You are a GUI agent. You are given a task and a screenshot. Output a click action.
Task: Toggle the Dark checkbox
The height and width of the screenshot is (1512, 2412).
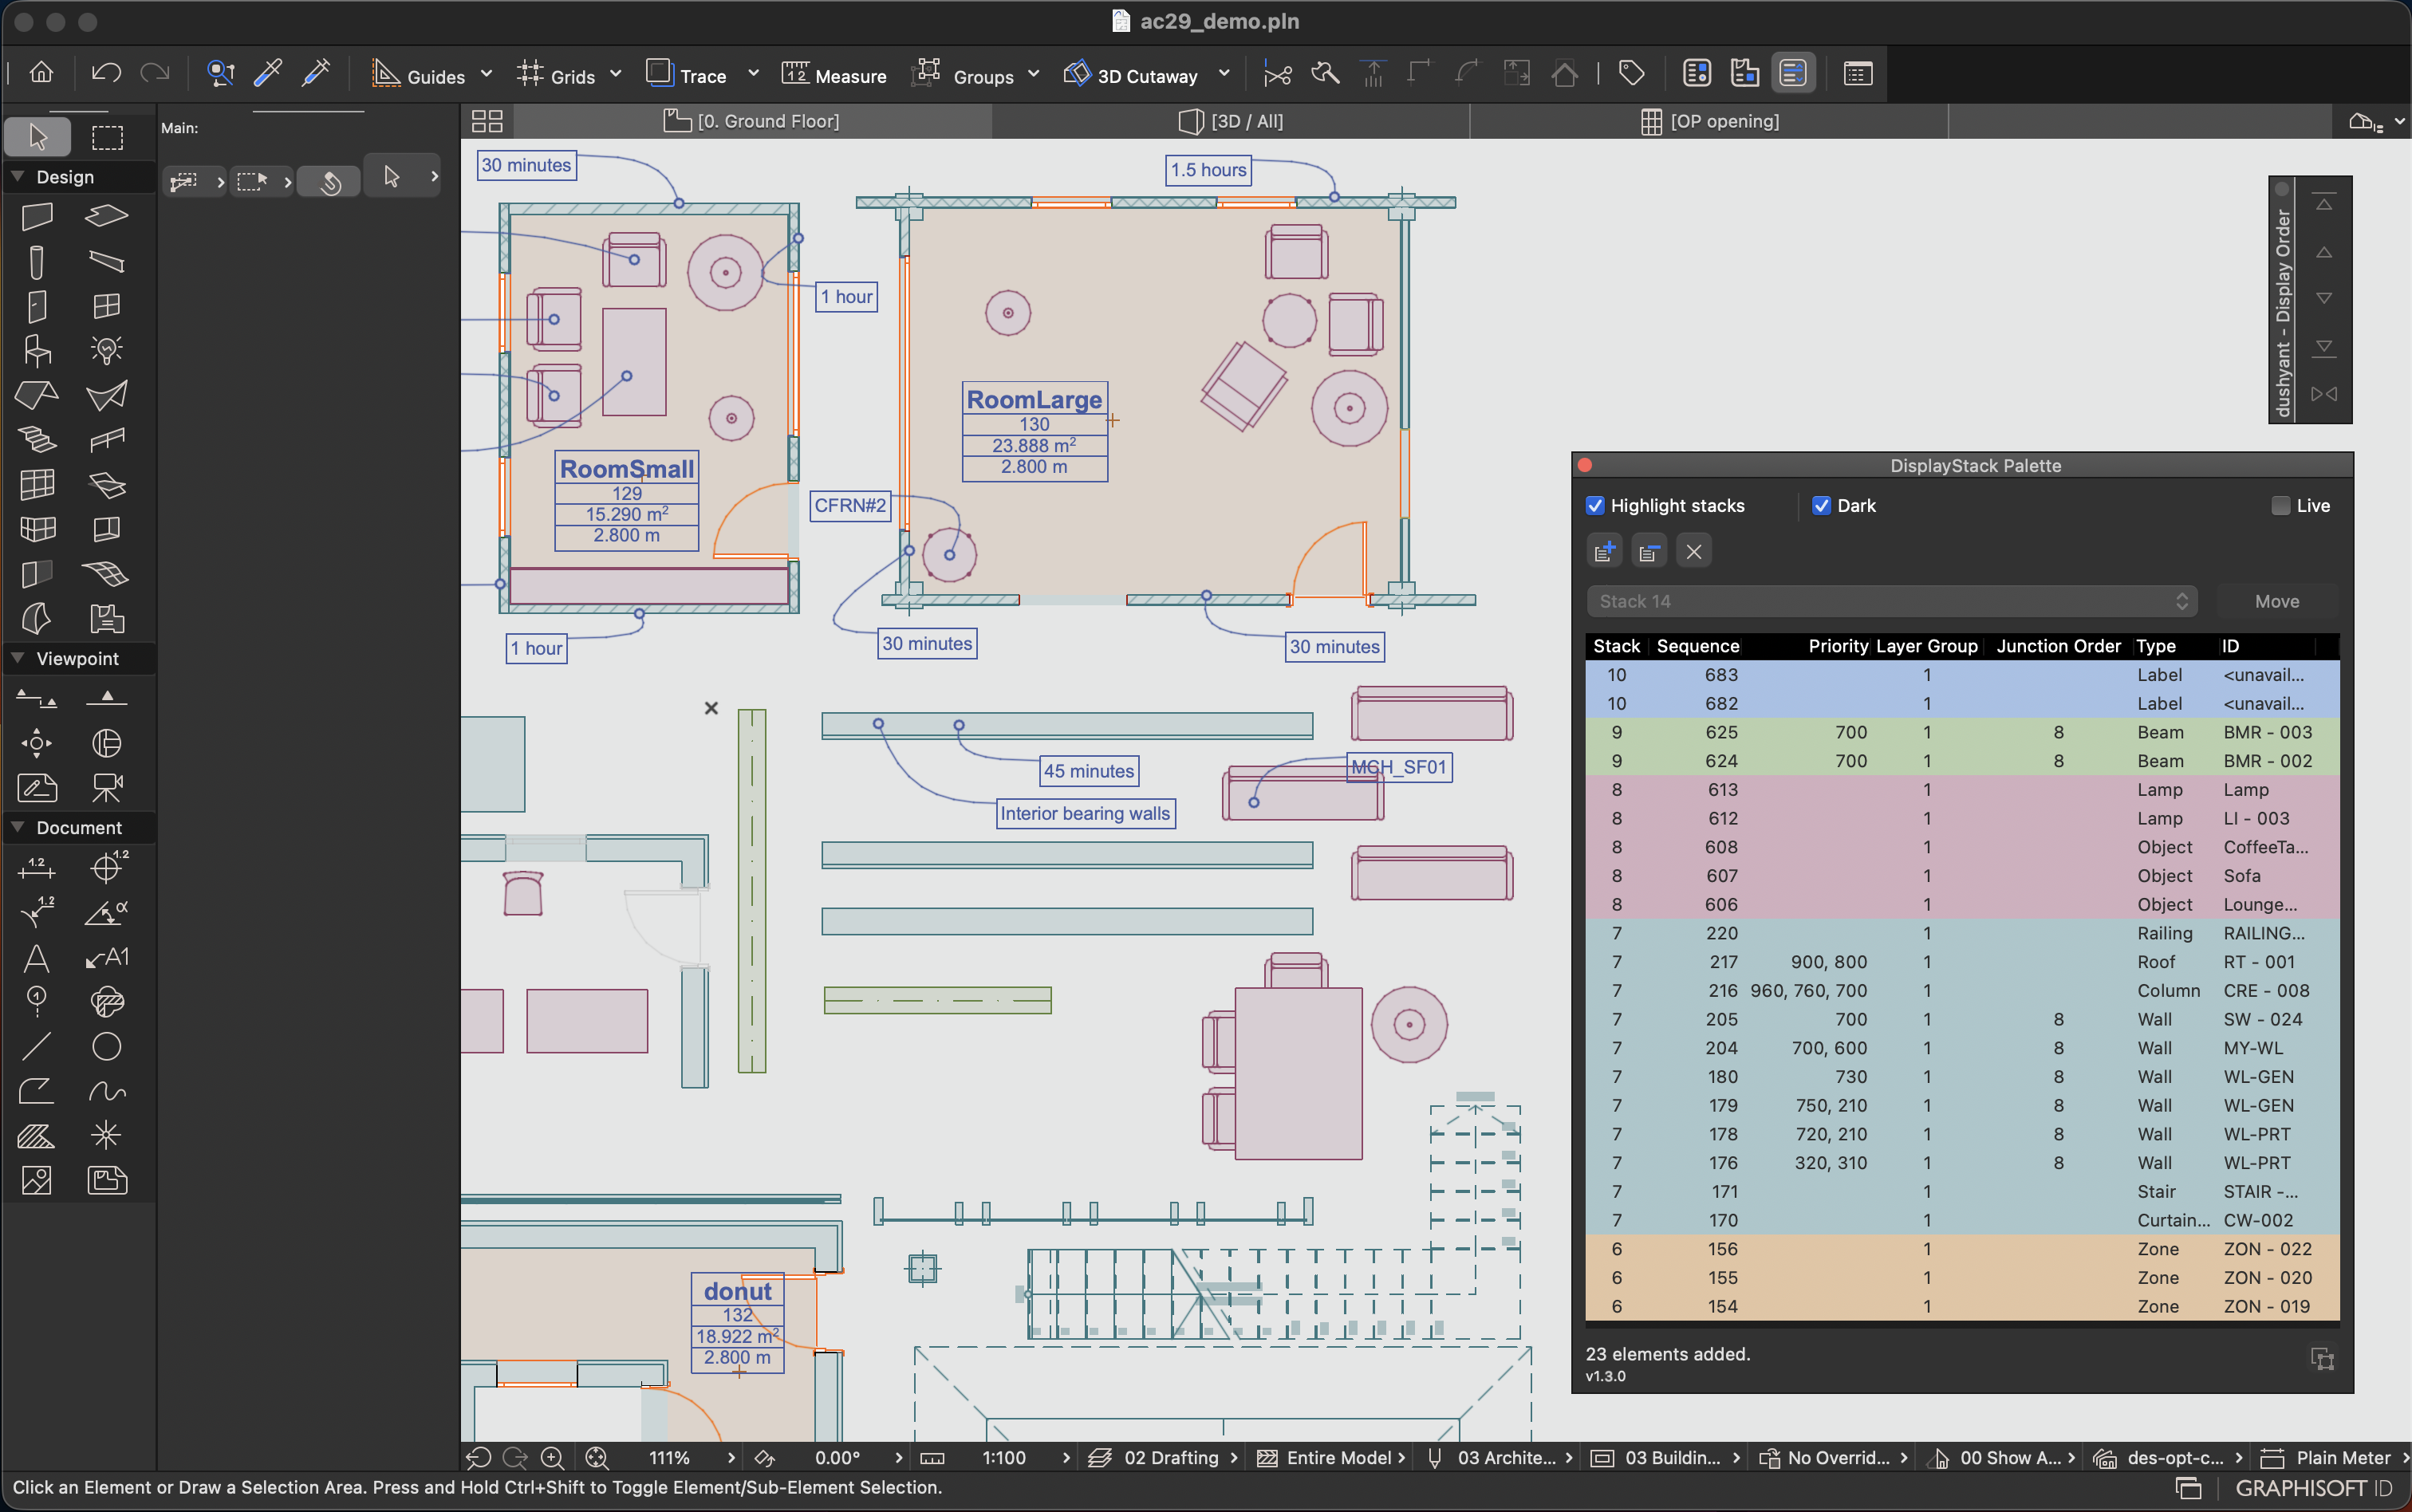point(1821,506)
